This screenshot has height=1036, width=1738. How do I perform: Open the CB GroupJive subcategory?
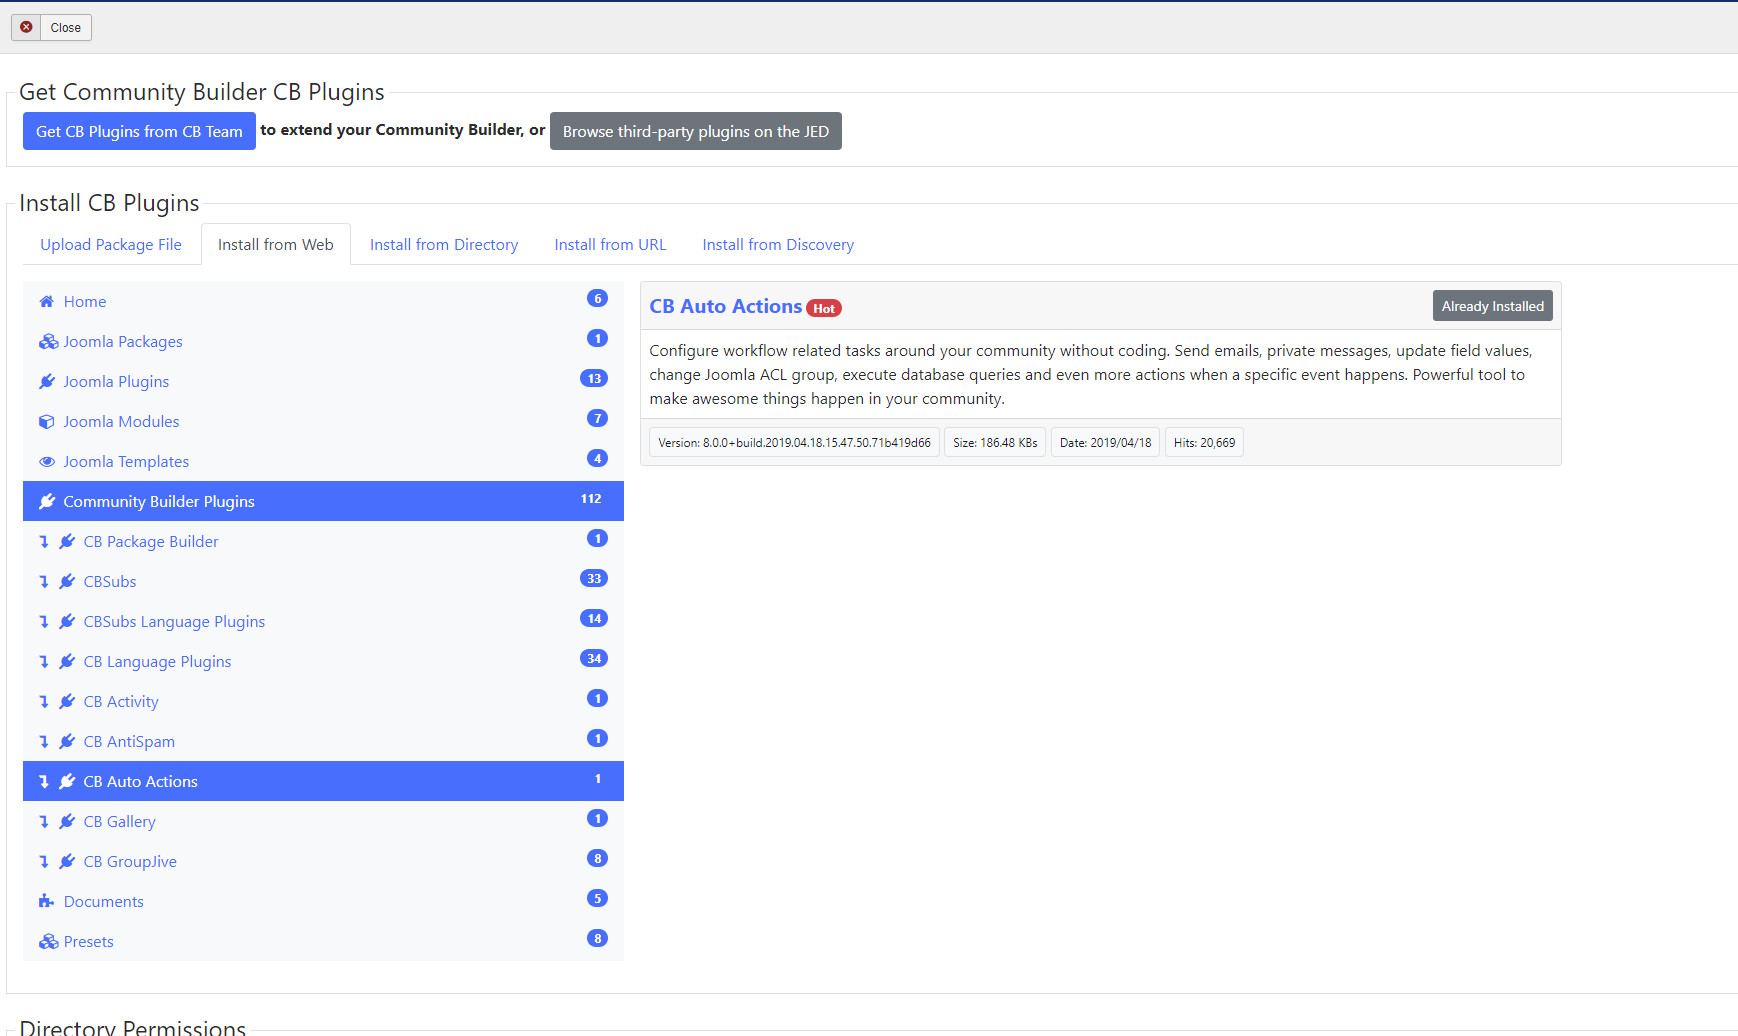pos(323,861)
